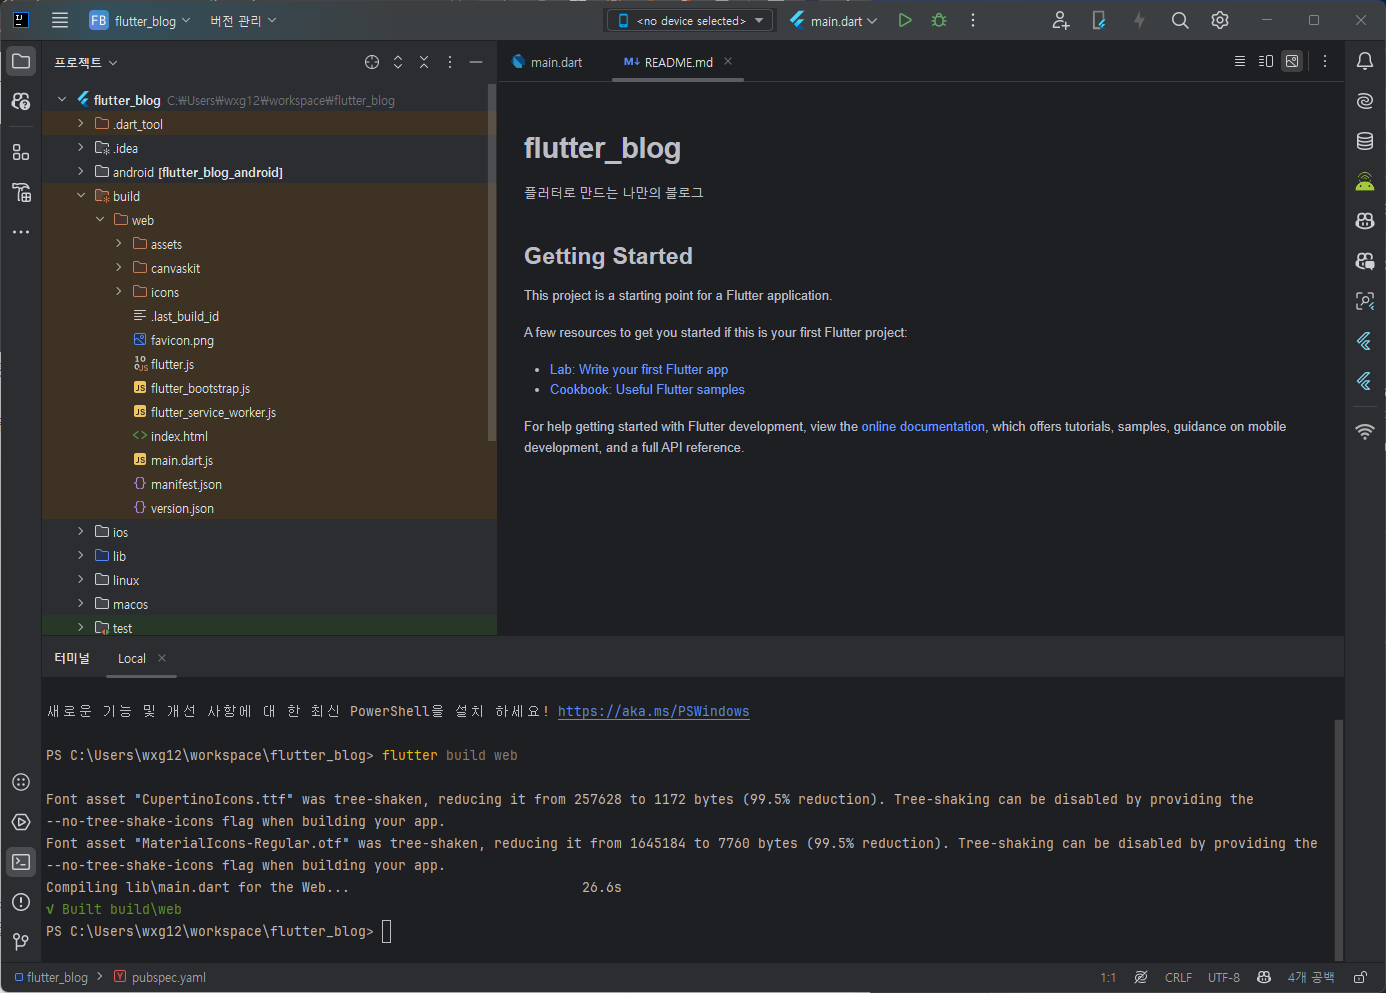This screenshot has height=993, width=1386.
Task: Switch markdown view to preview only
Action: (x=1292, y=62)
